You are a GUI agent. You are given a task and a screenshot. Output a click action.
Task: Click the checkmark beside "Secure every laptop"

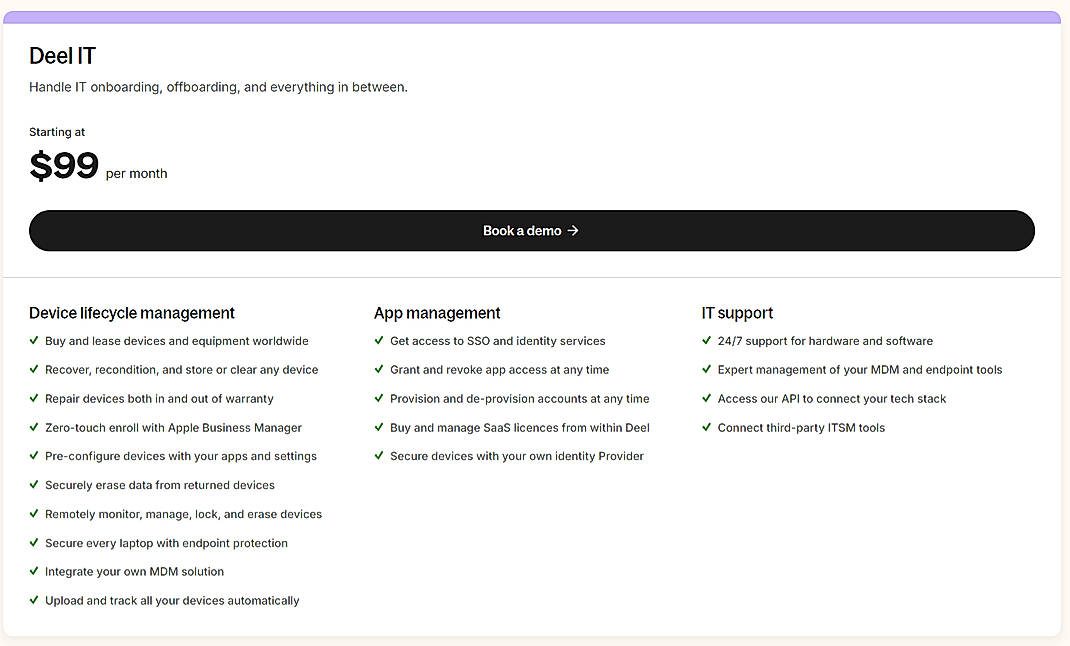coord(33,542)
